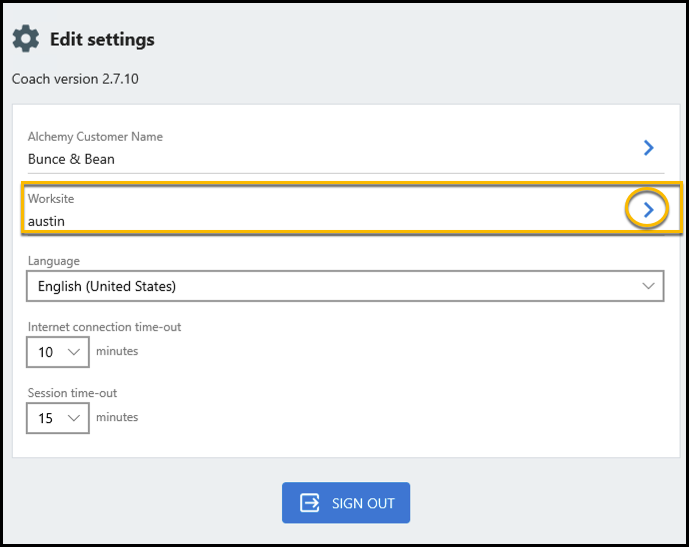
Task: Select the austin worksite value
Action: pos(46,221)
